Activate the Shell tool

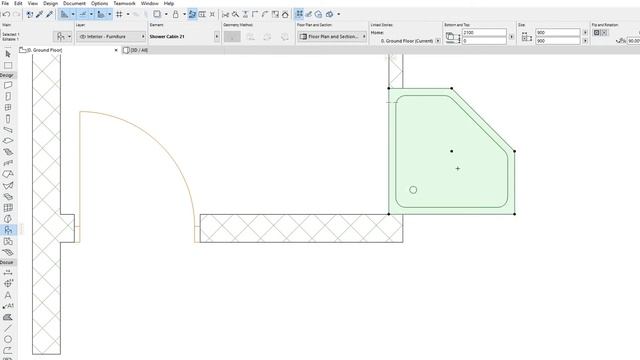8,185
